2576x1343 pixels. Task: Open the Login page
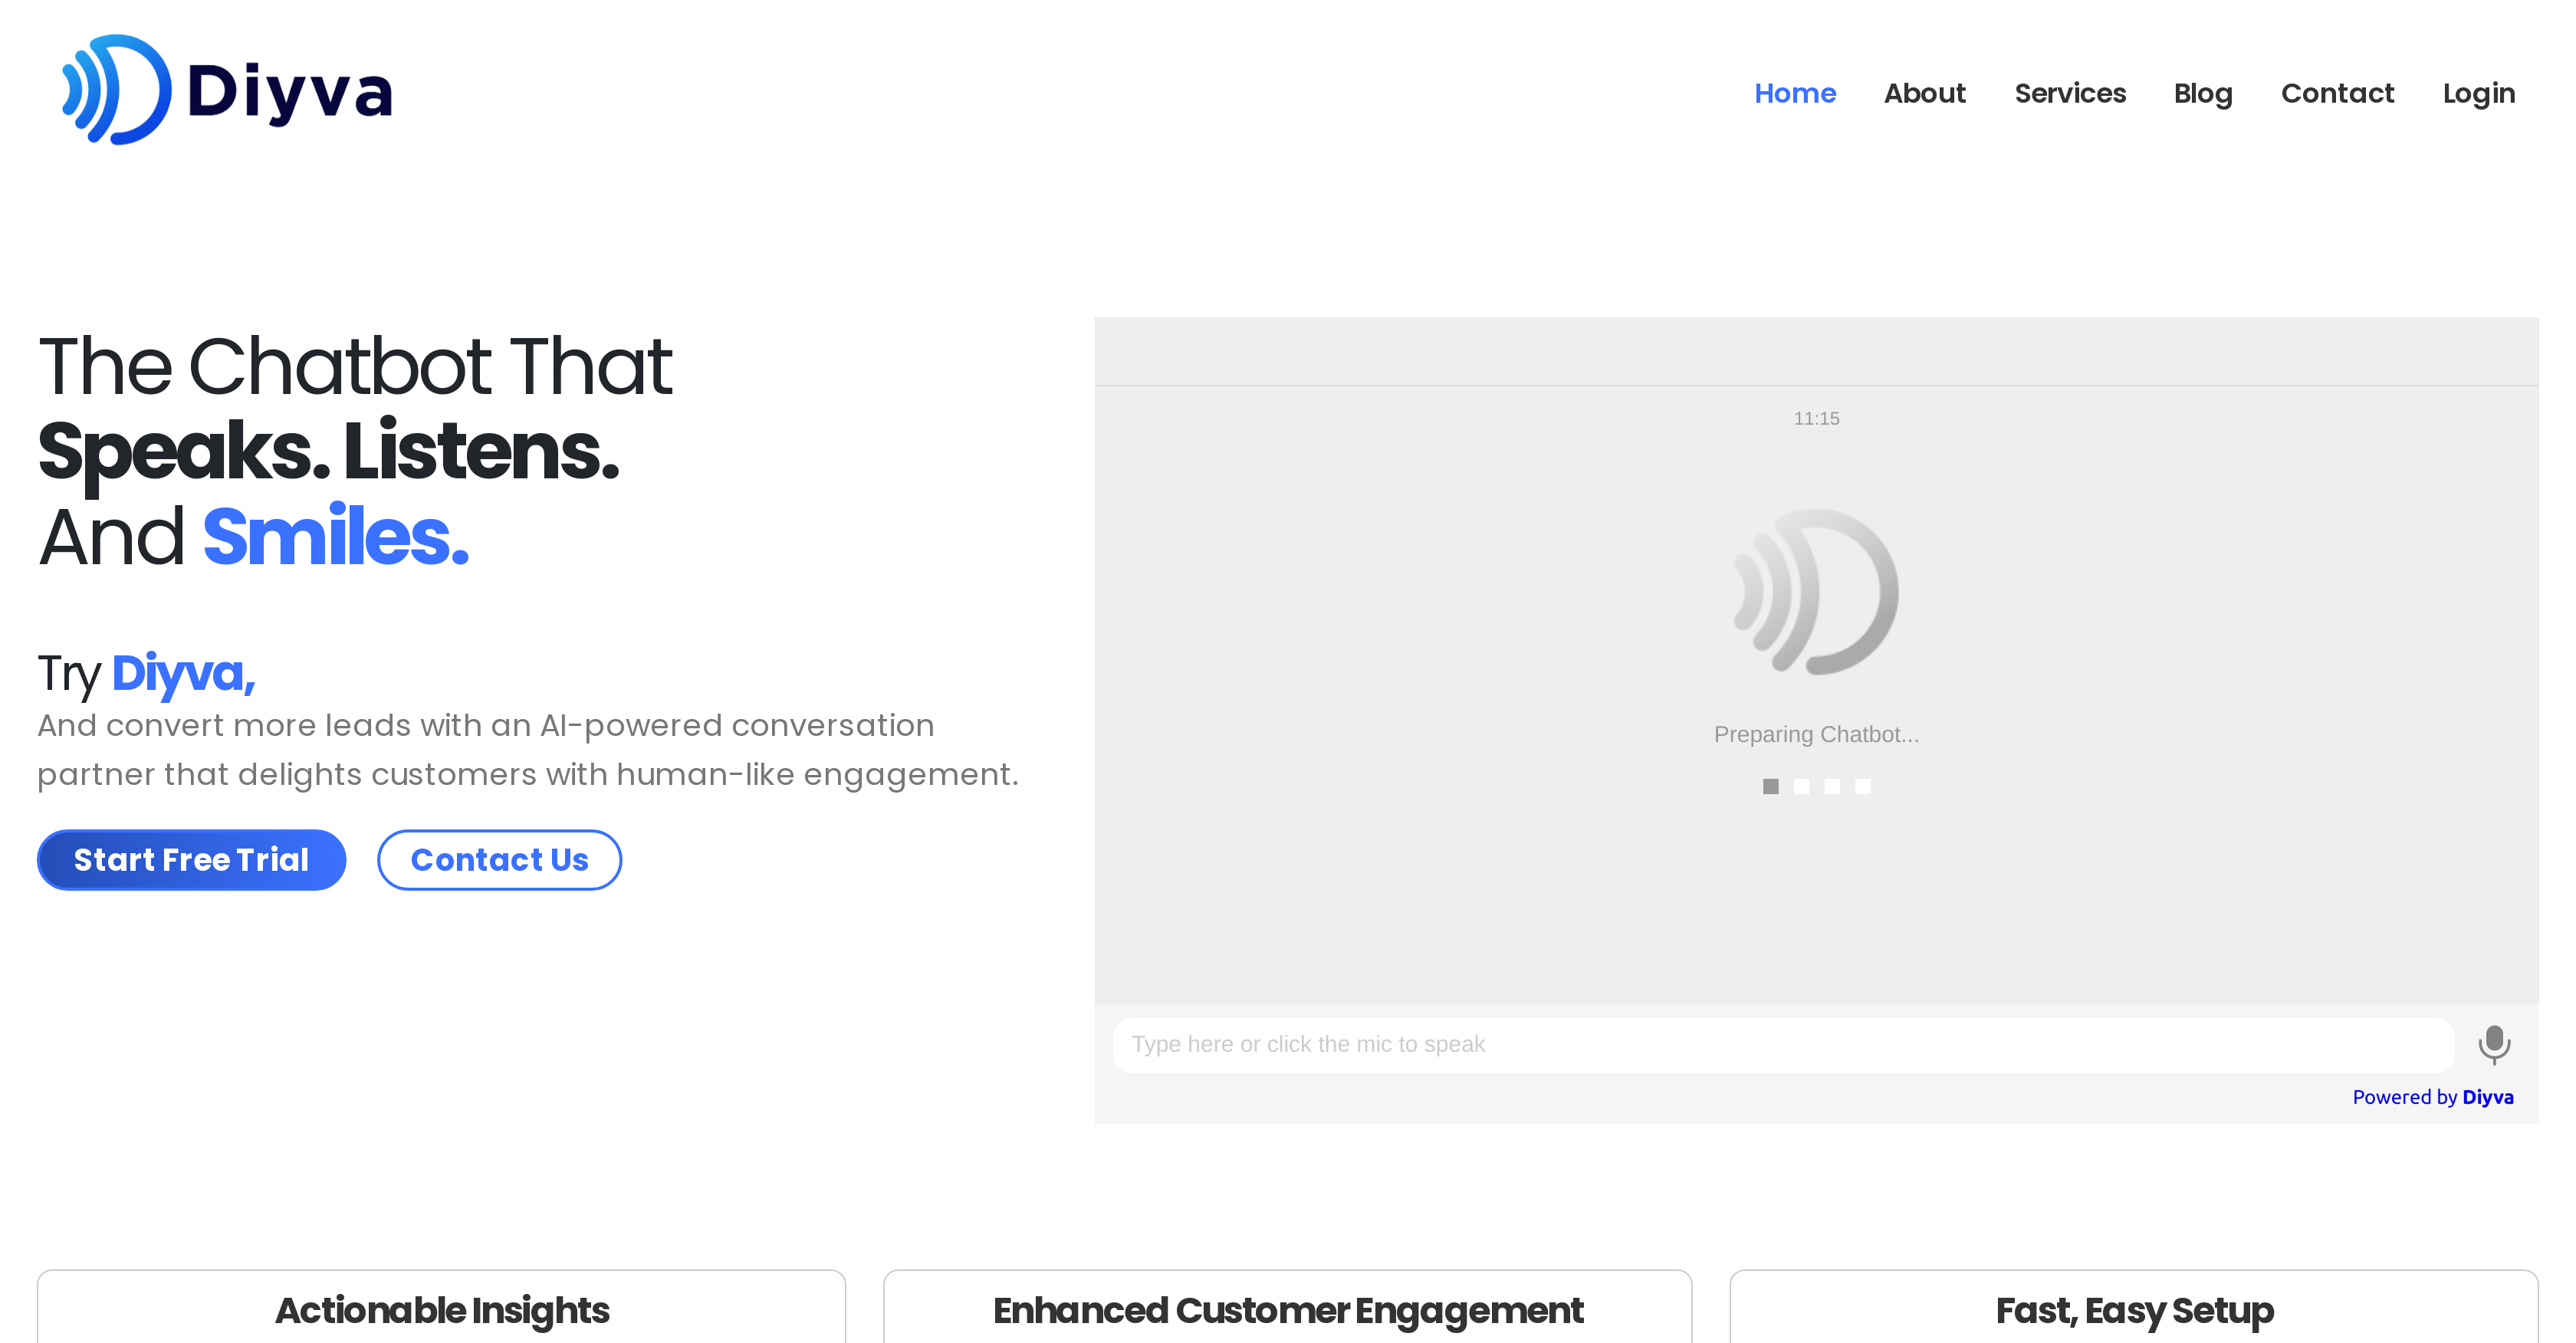[2479, 92]
